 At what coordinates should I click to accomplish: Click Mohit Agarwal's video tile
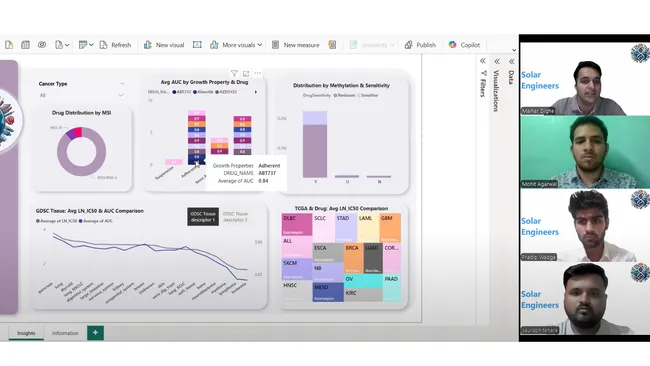pyautogui.click(x=585, y=152)
